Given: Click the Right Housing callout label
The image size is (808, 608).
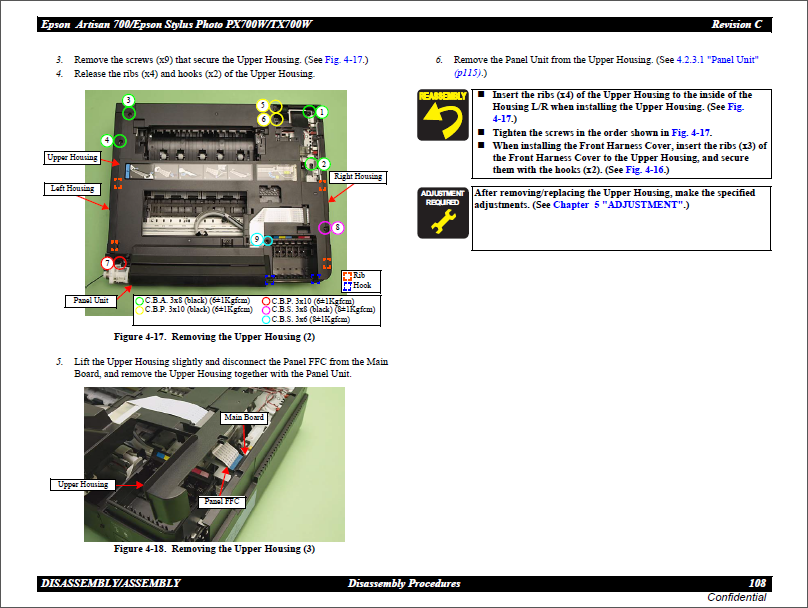Looking at the screenshot, I should pos(357,176).
